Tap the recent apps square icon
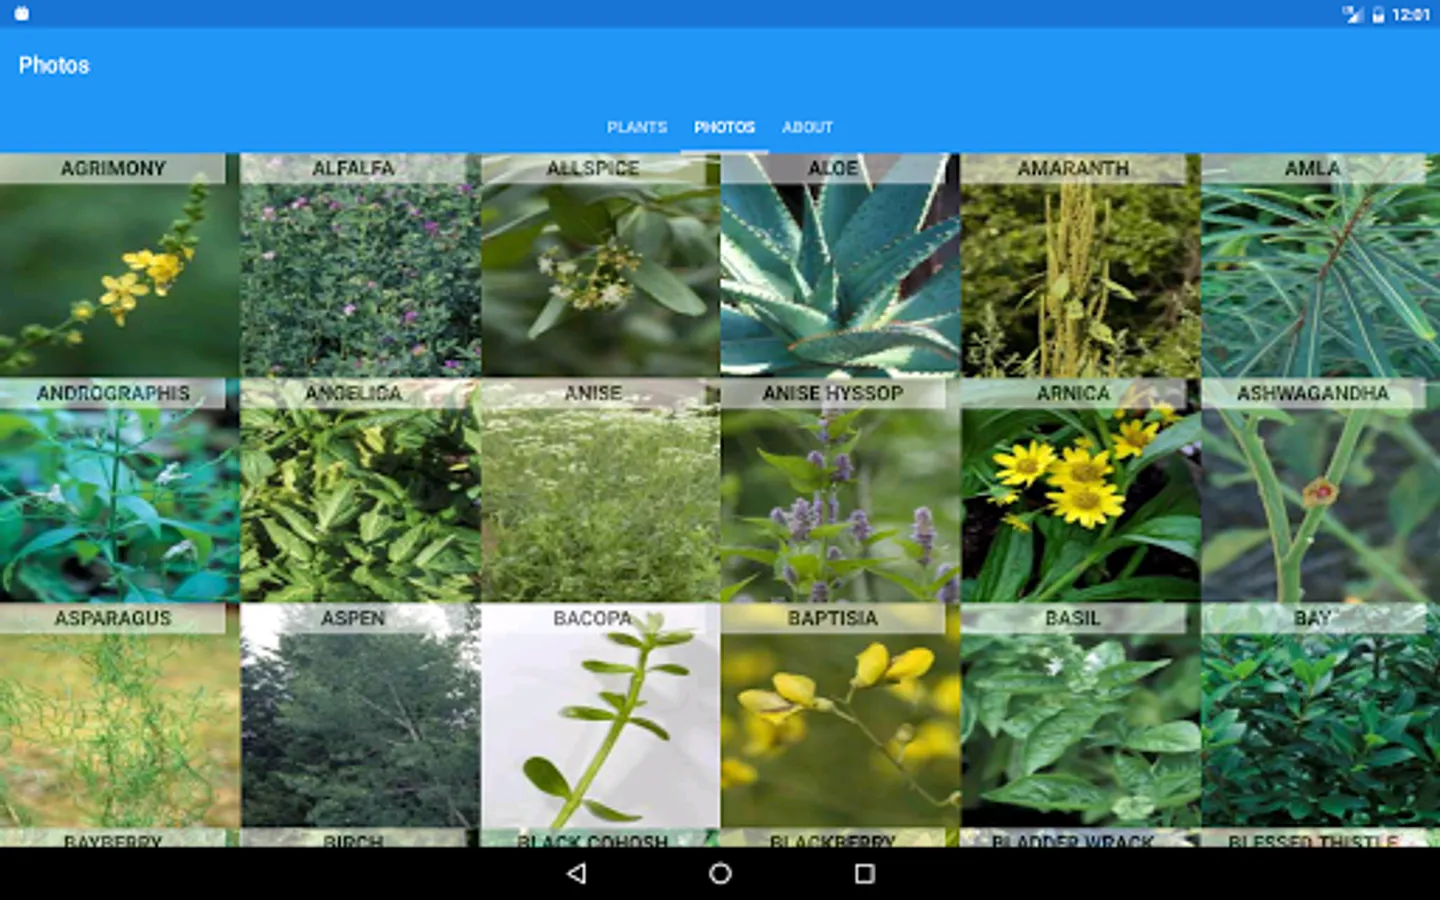This screenshot has width=1440, height=900. (865, 873)
